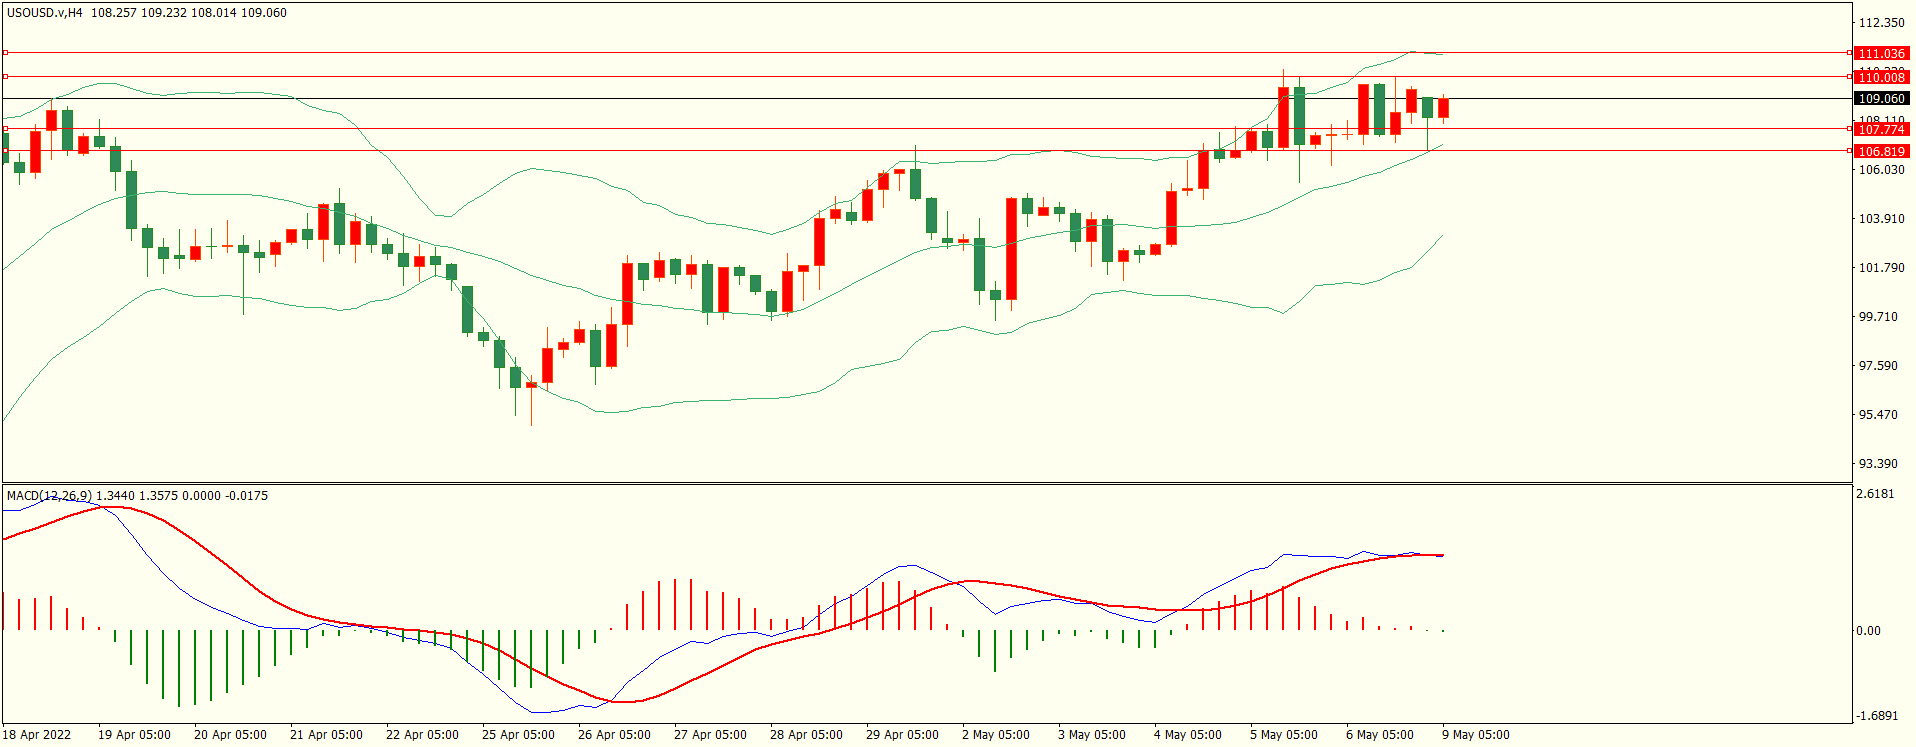1916x747 pixels.
Task: Click the 3 May 05:00 time label
Action: tap(1091, 735)
